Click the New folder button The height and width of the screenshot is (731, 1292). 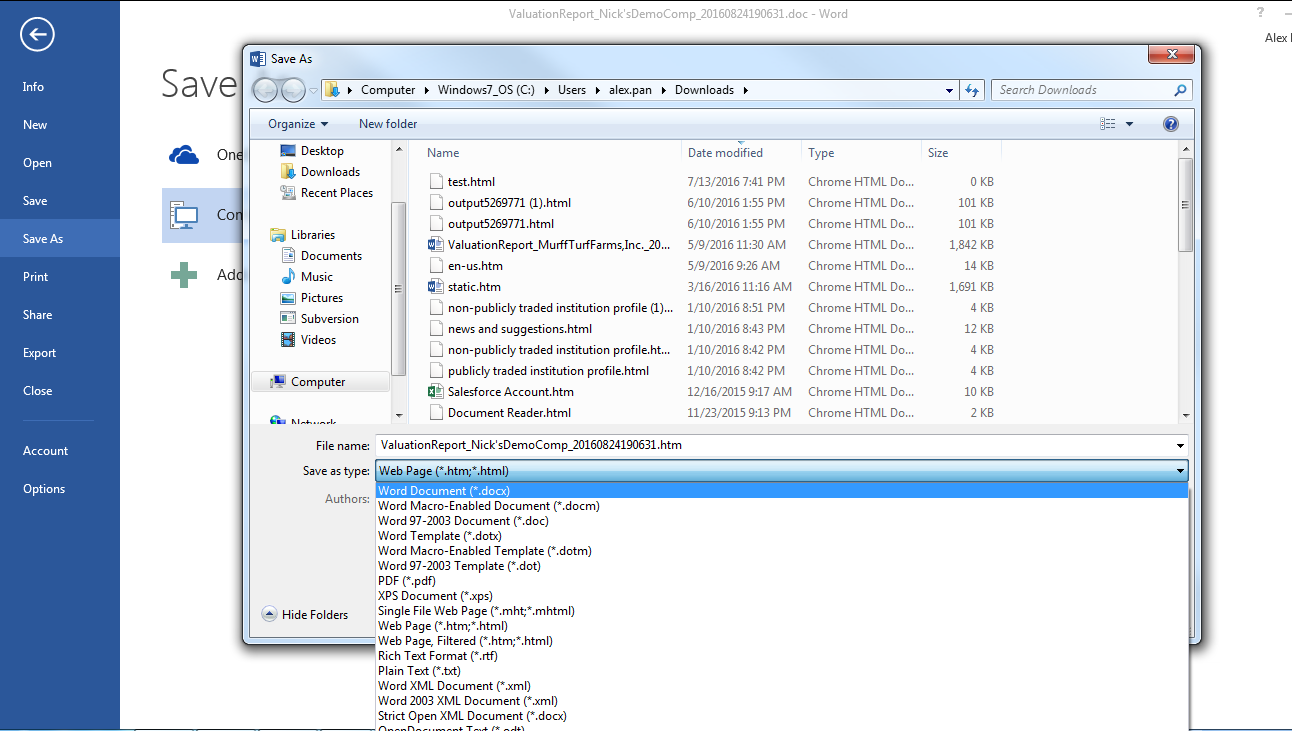[388, 124]
